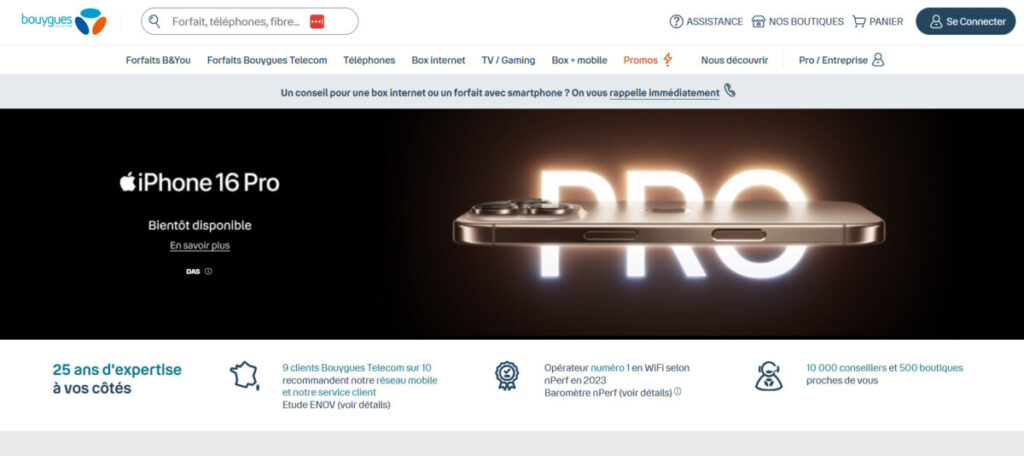Click the 500 boutiques text
1024x456 pixels.
point(931,368)
